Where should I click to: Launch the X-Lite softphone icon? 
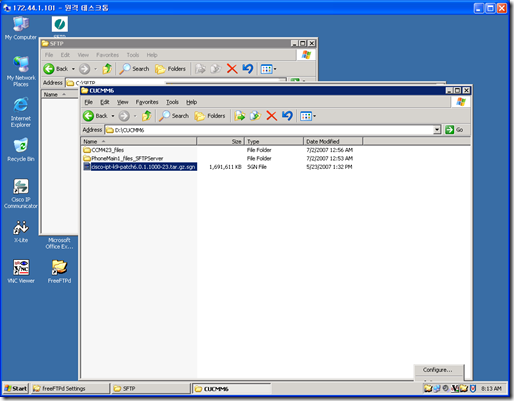(21, 231)
